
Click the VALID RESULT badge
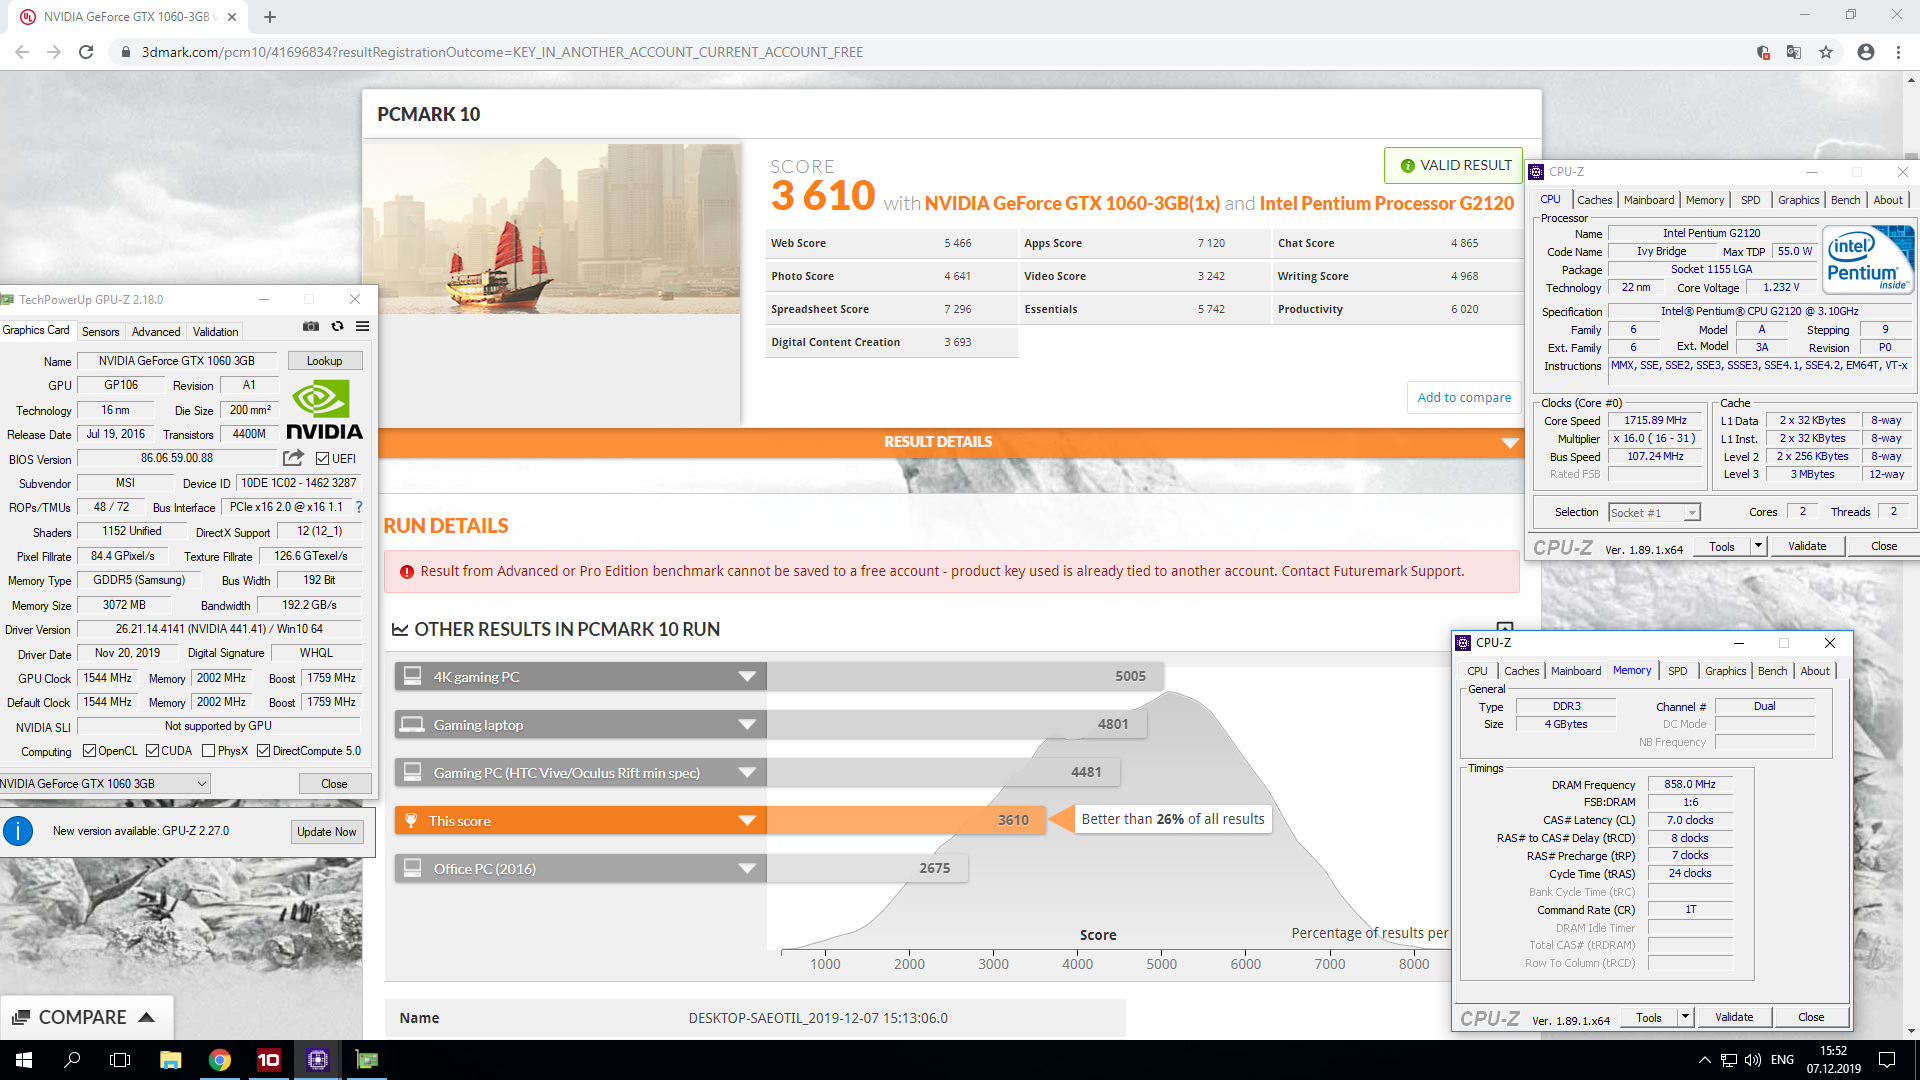click(x=1454, y=165)
